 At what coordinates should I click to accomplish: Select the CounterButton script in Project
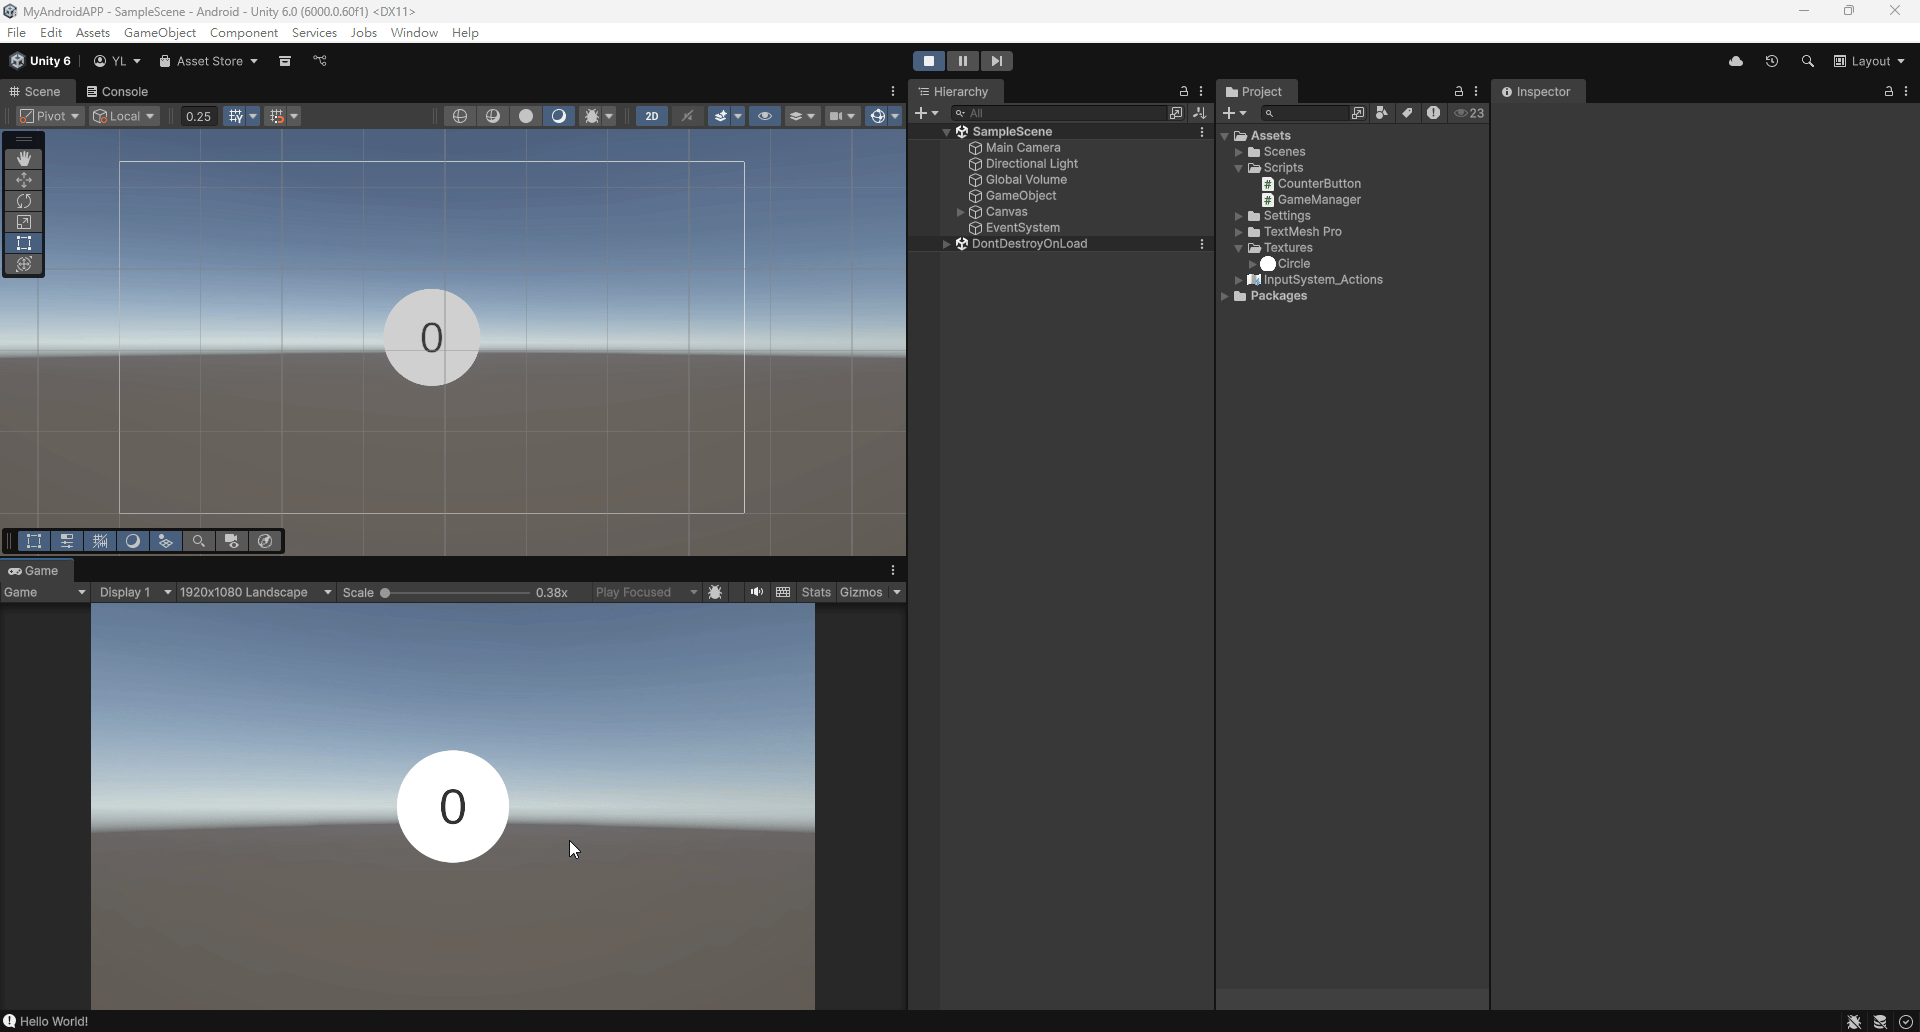[1318, 184]
